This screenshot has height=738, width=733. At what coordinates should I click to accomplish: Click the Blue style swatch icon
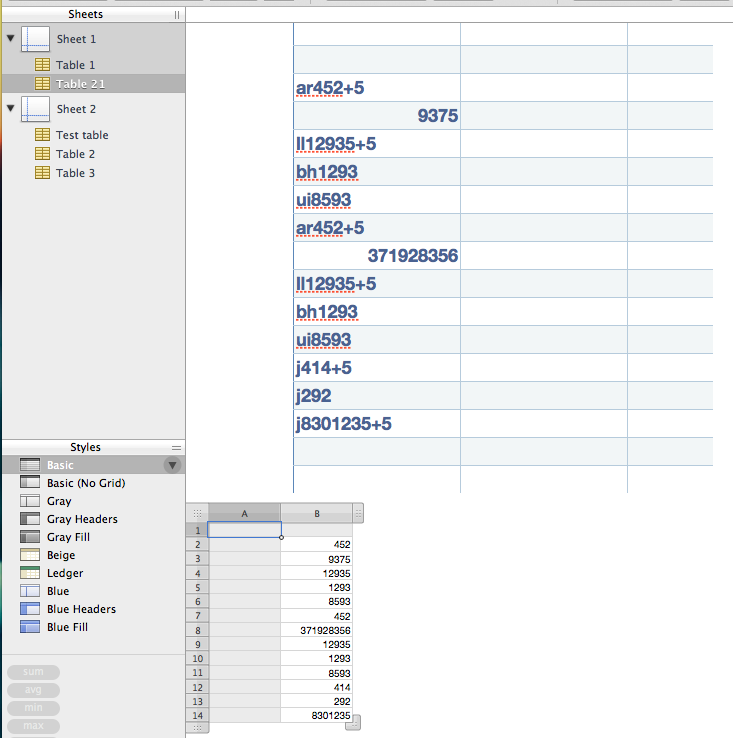(30, 591)
